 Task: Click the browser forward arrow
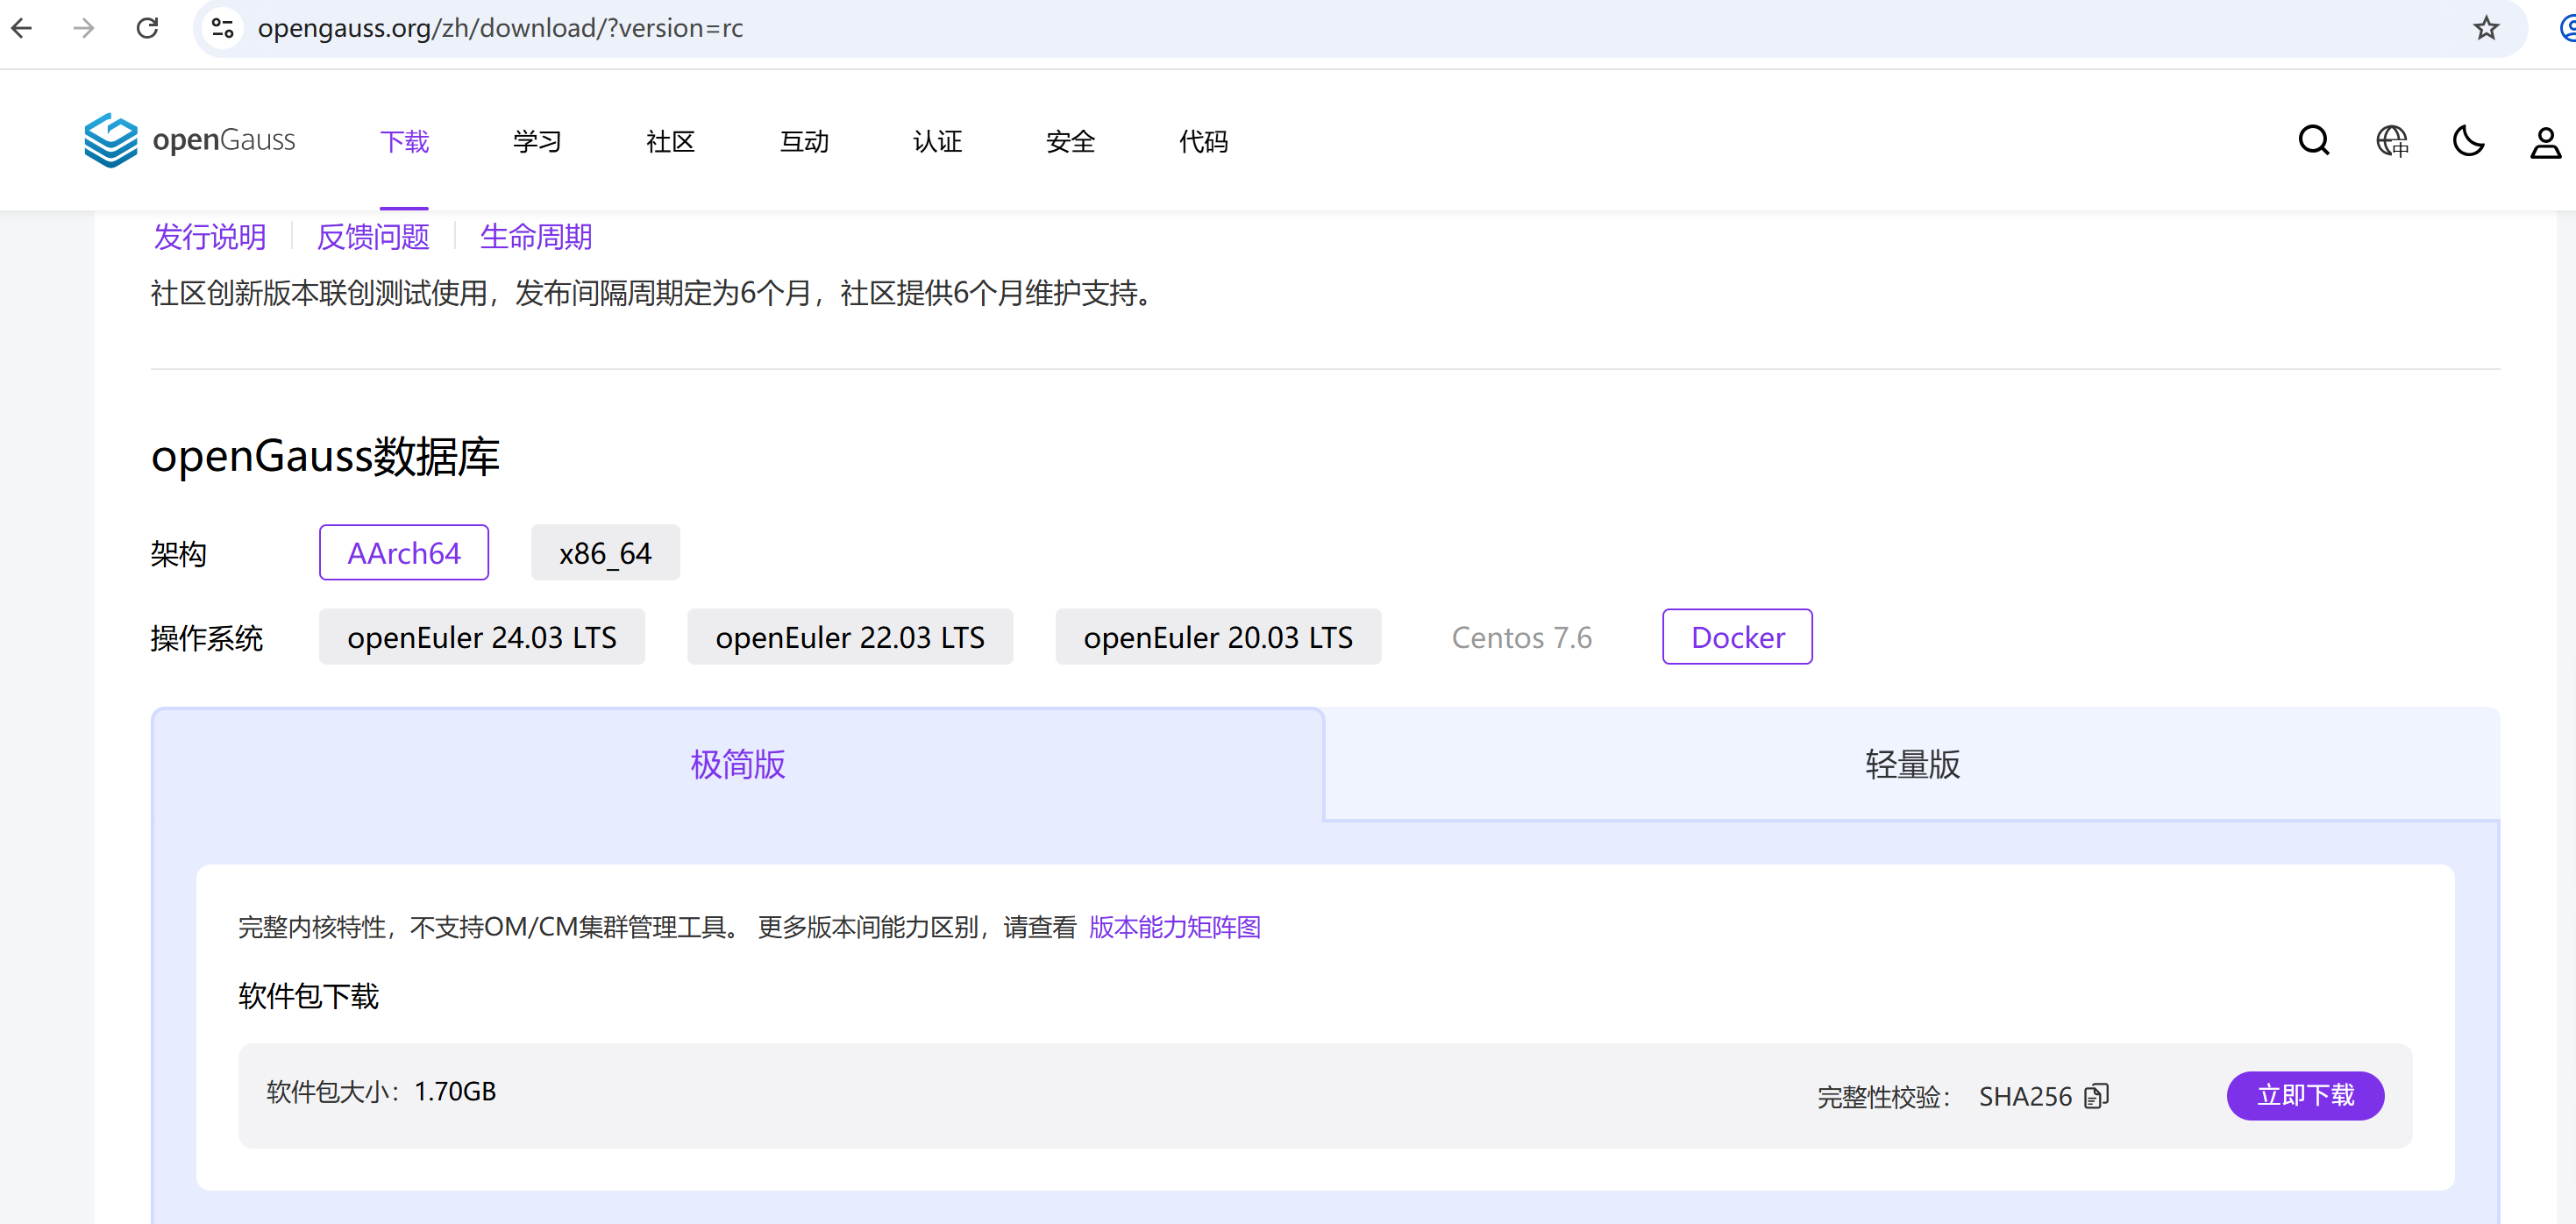point(85,28)
